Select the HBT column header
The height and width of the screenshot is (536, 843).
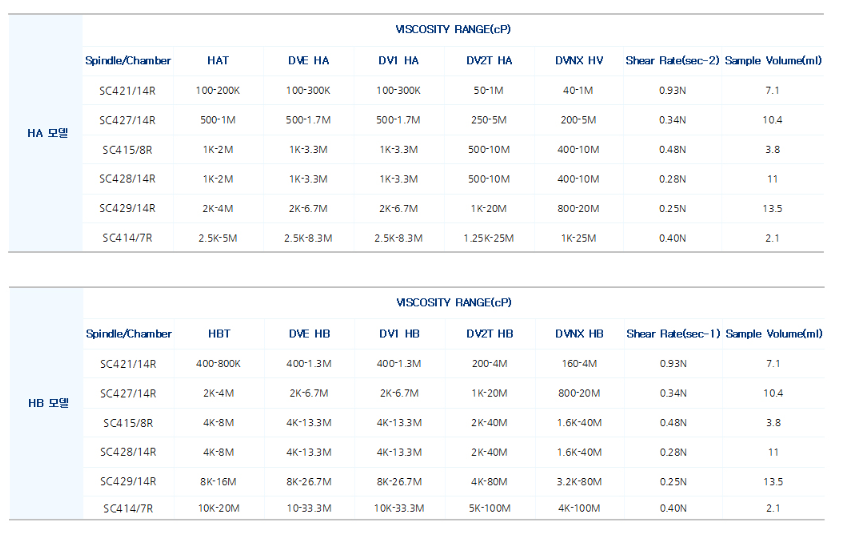tap(218, 334)
